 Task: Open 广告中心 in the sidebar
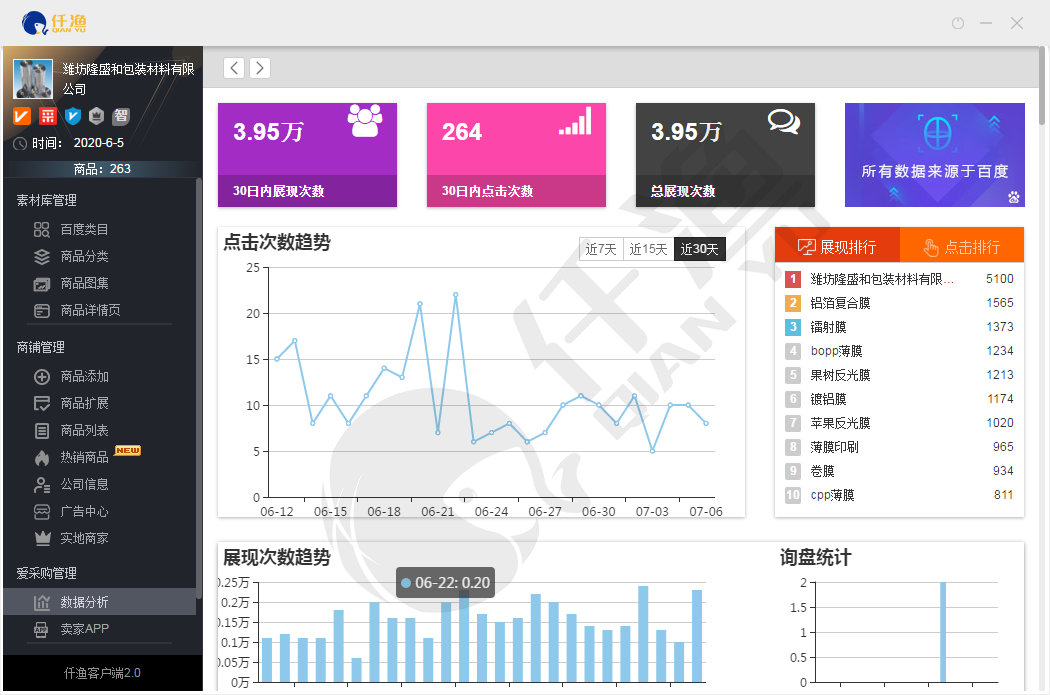click(84, 511)
